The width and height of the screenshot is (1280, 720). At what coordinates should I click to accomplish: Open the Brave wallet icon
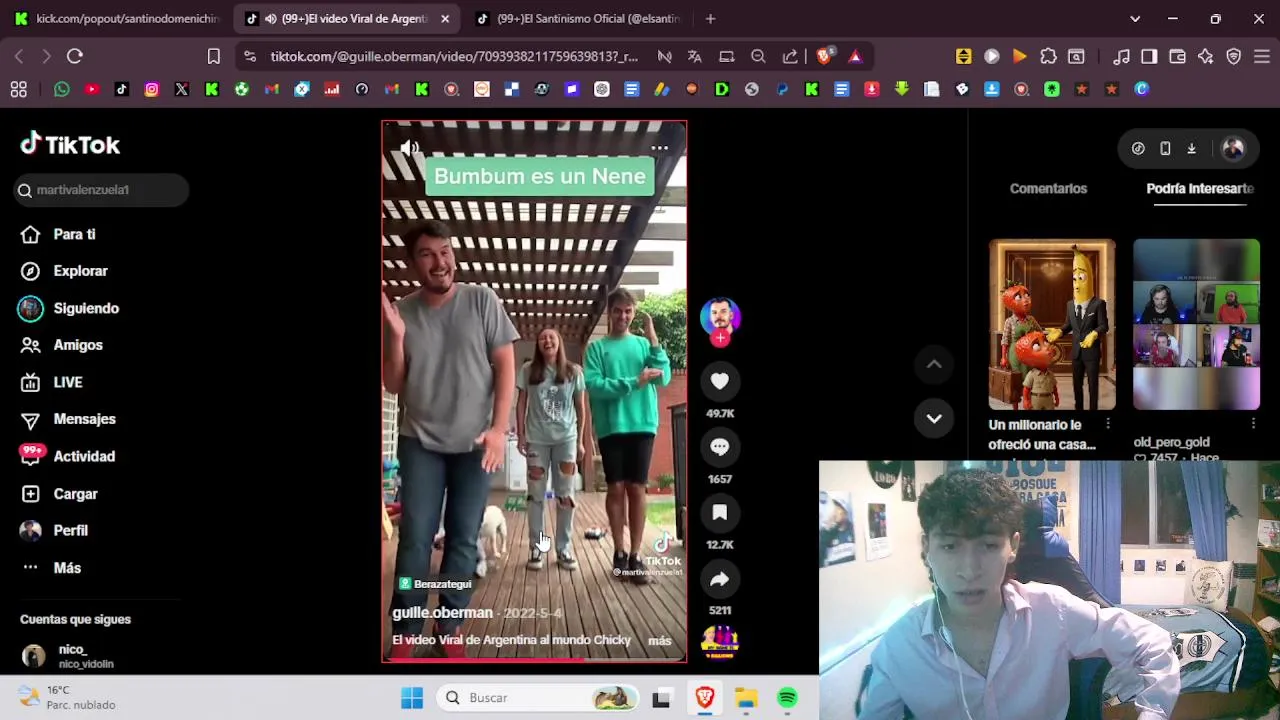pyautogui.click(x=1177, y=56)
